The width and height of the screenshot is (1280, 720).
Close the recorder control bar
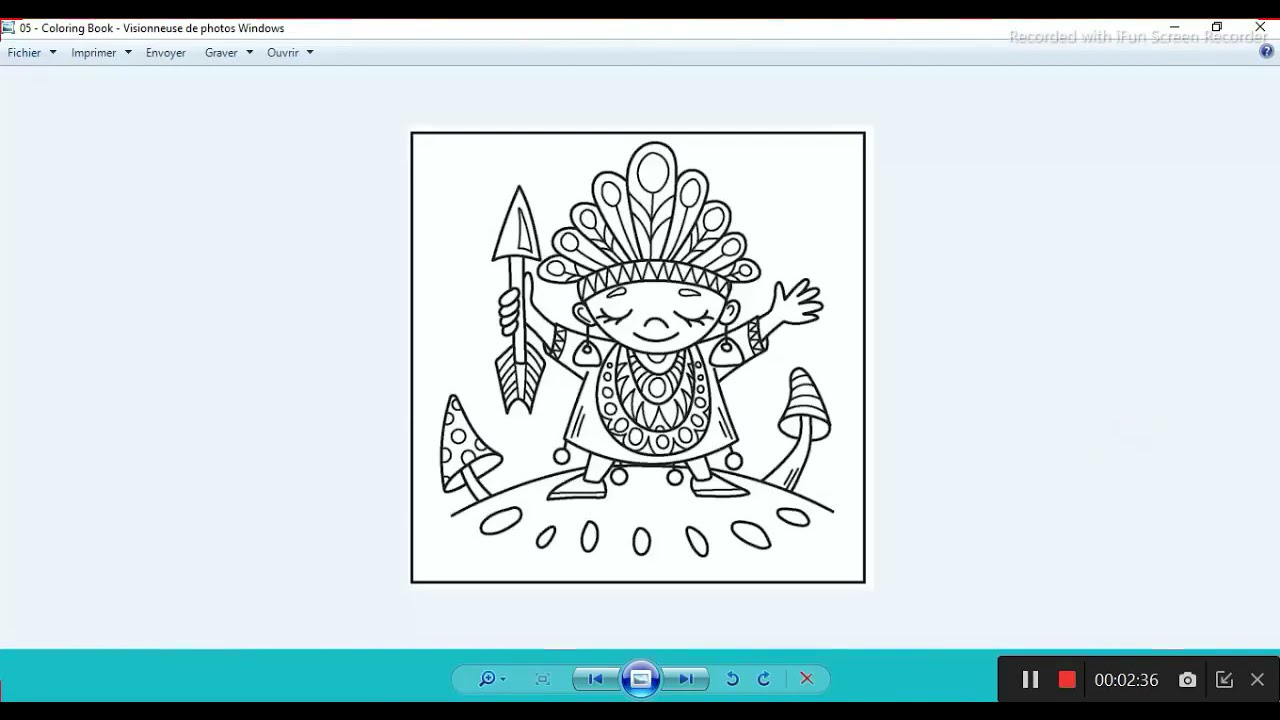1258,680
